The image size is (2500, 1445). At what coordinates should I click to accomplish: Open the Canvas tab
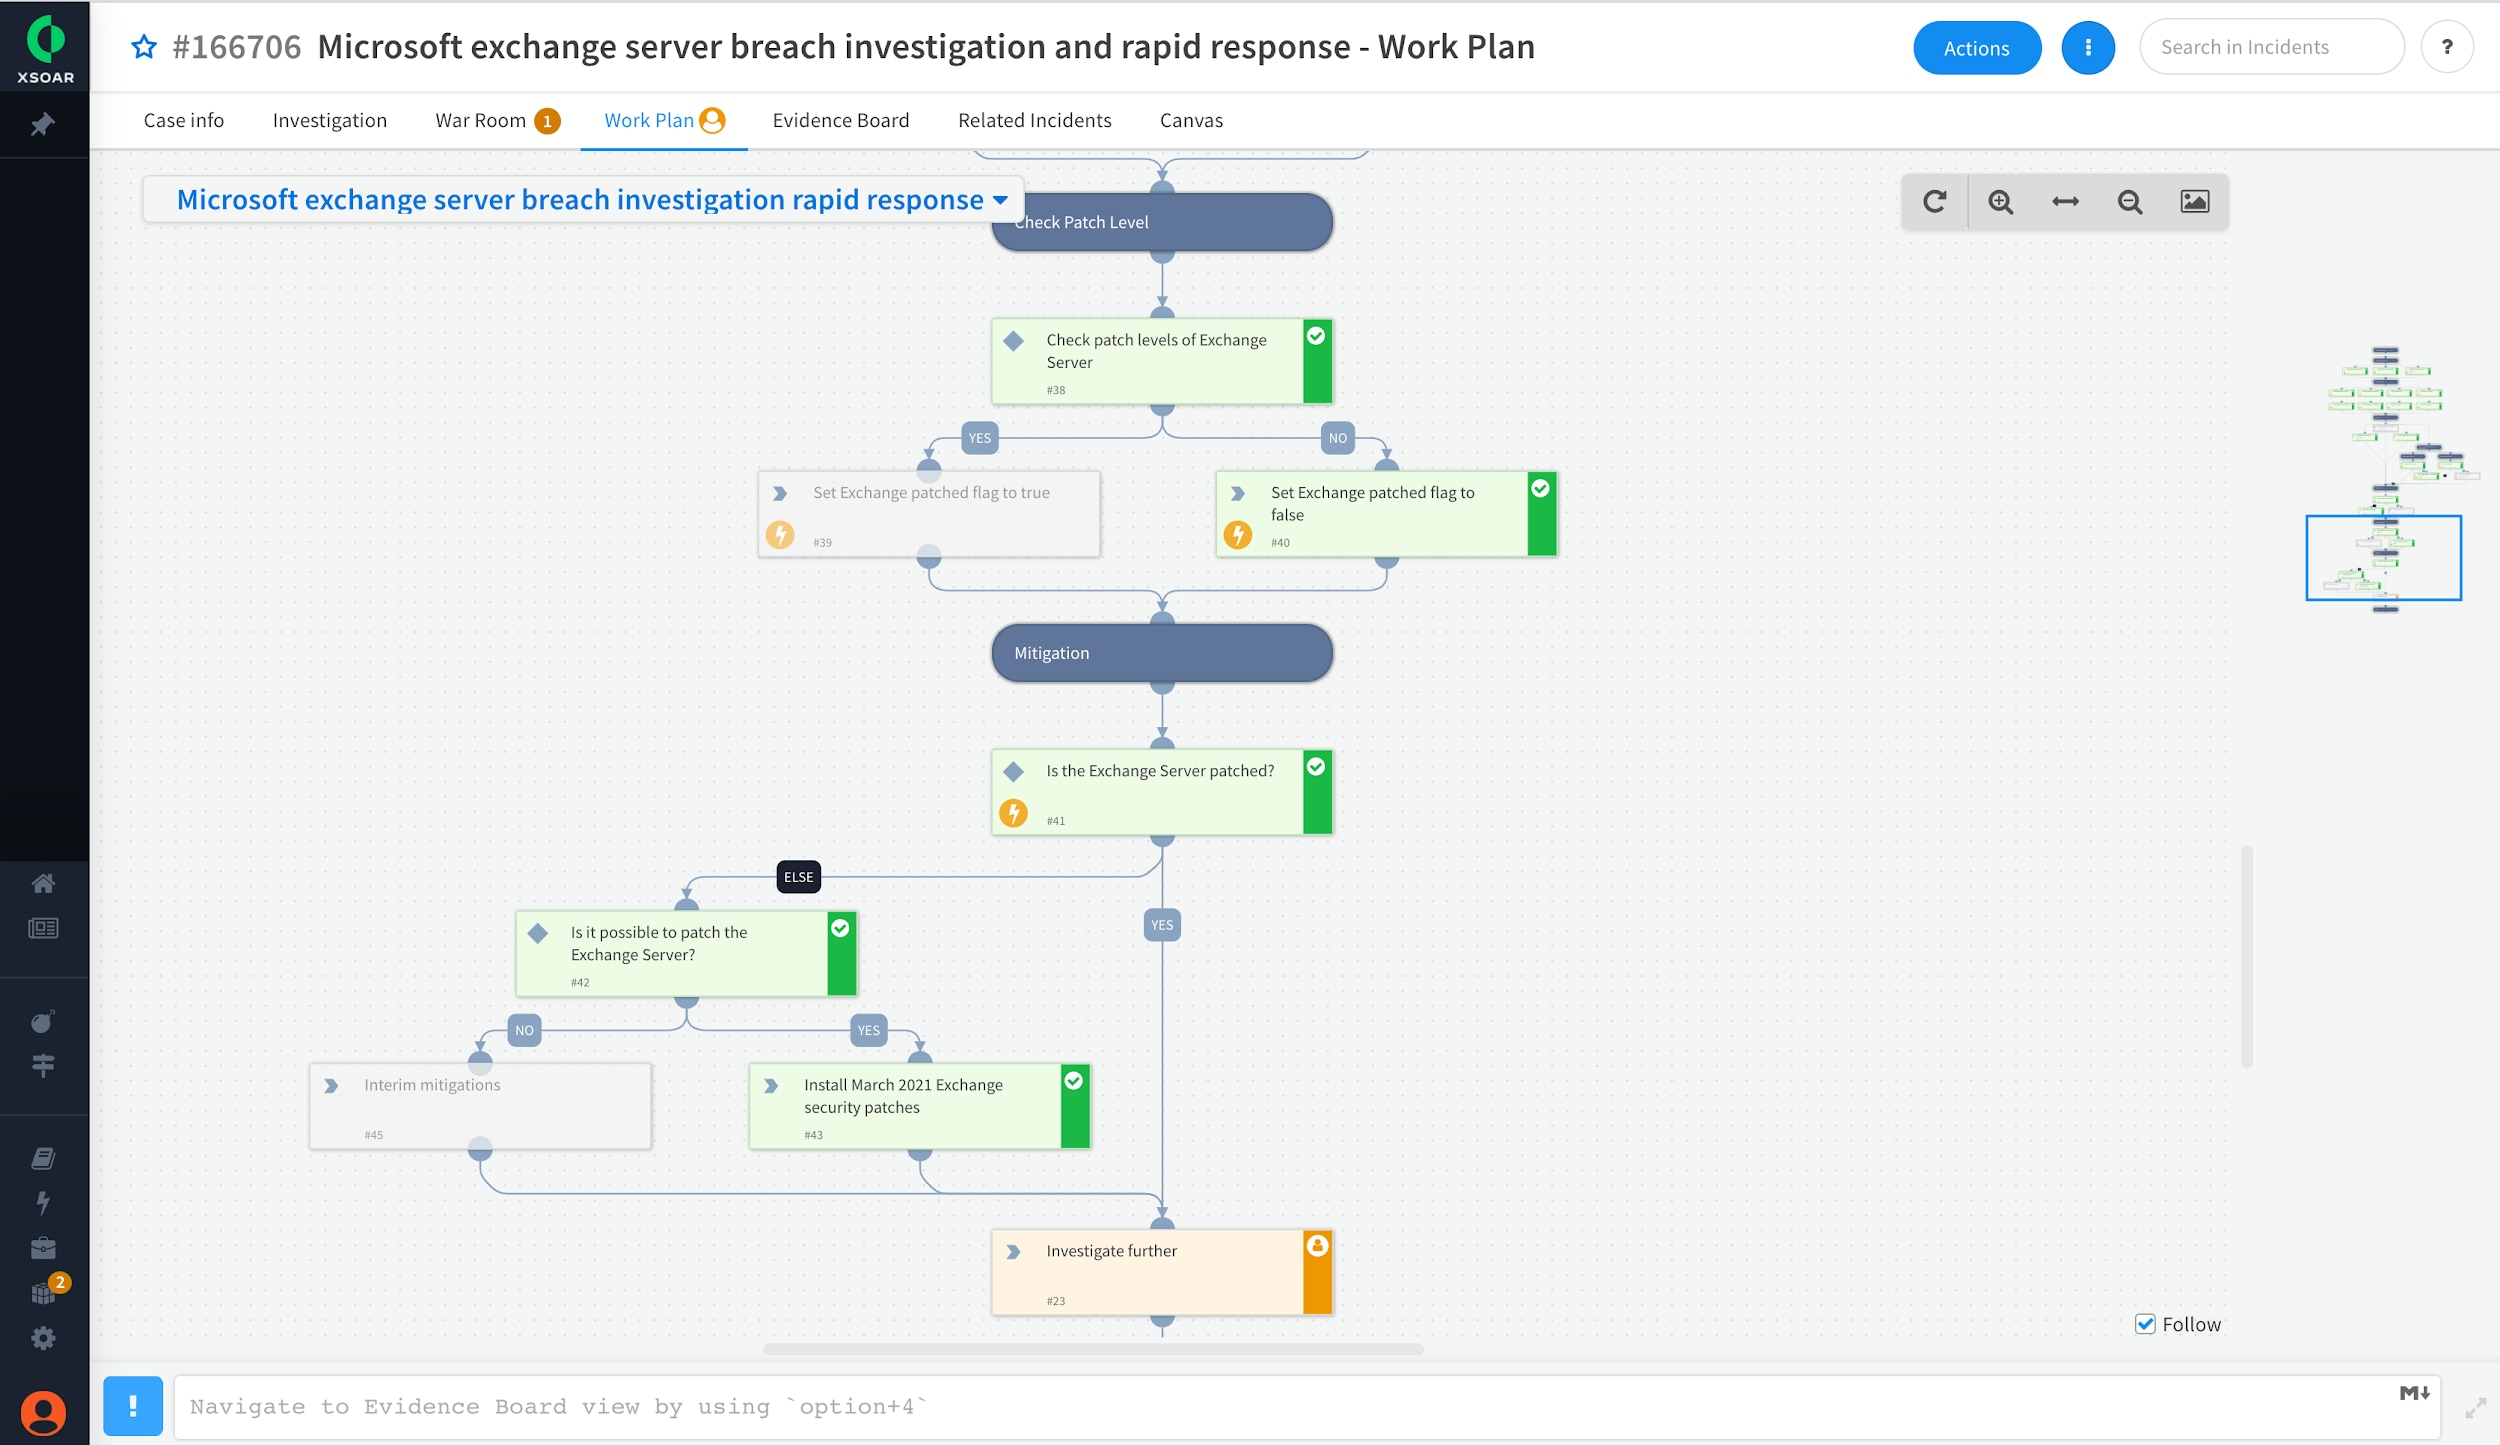coord(1191,120)
